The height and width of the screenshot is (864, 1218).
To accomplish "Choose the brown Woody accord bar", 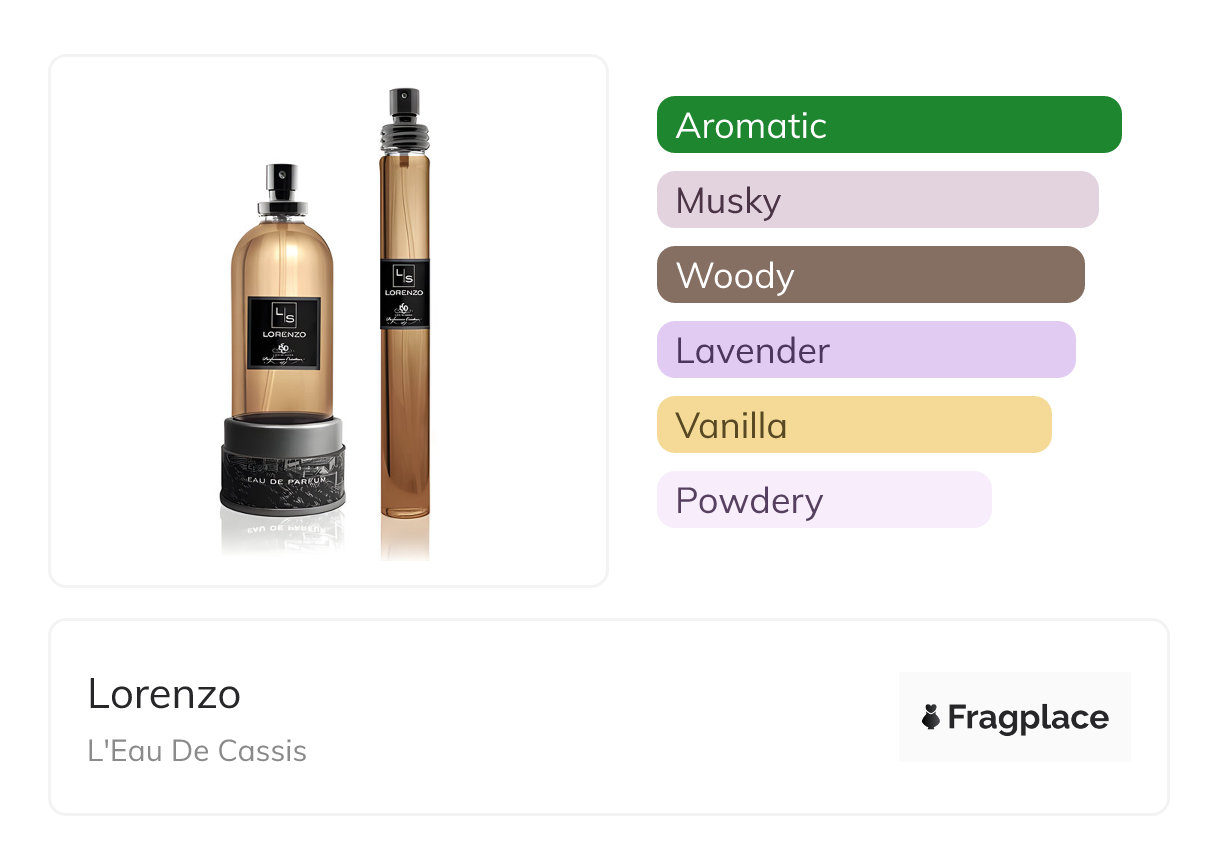I will [870, 275].
